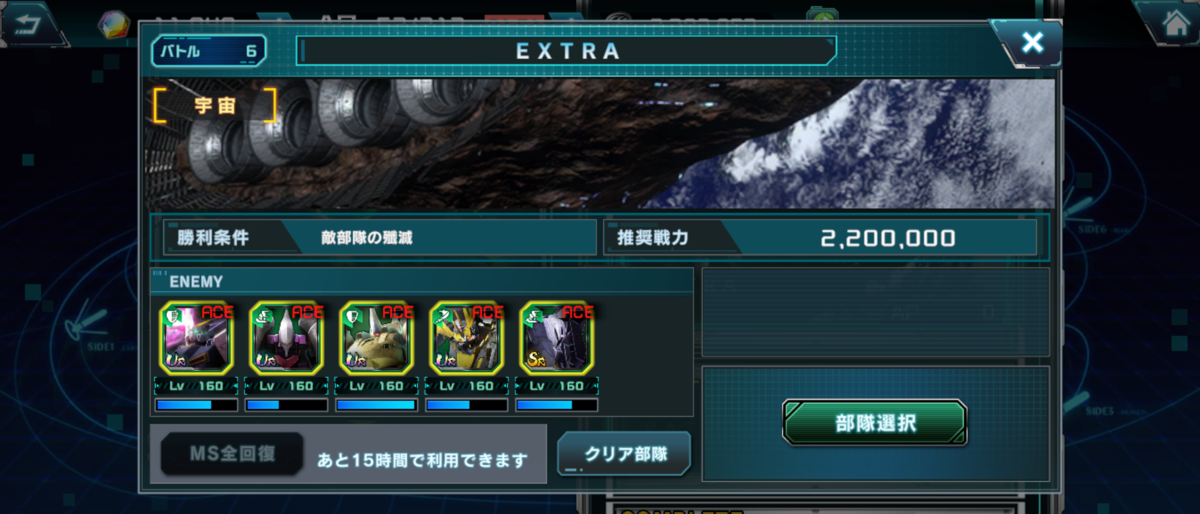Tap the first enemy's Lv 160 label
The width and height of the screenshot is (1200, 514).
[196, 386]
